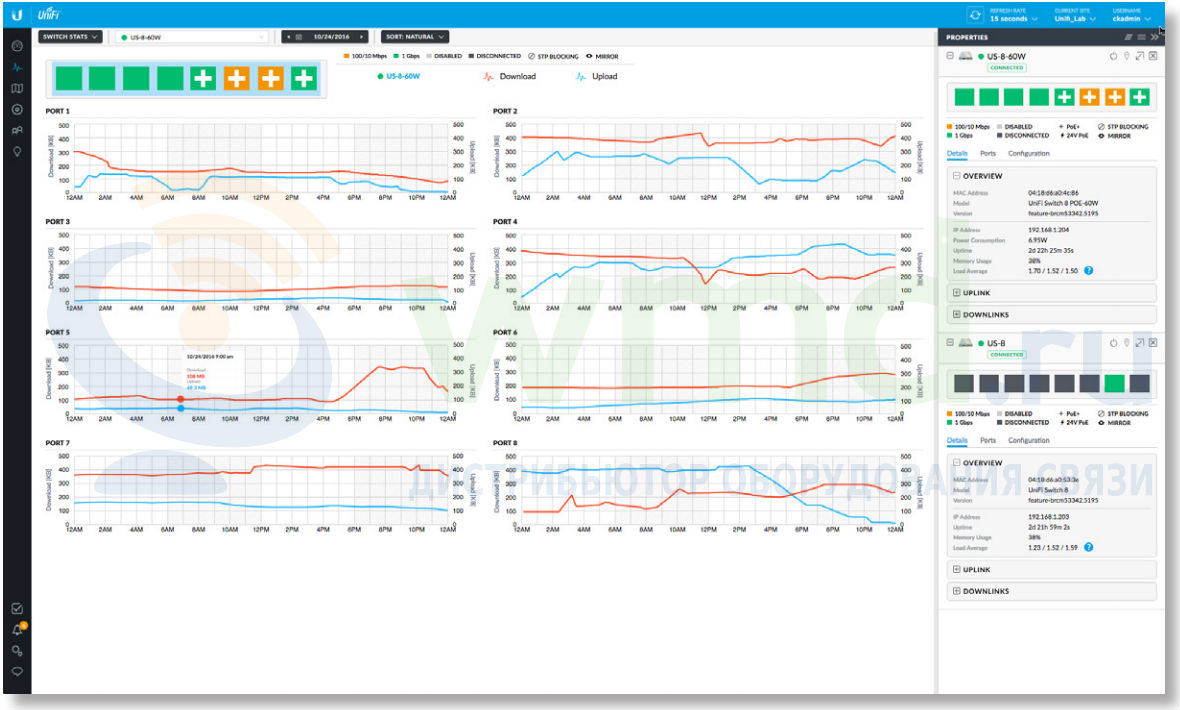Screen dimensions: 1180x710
Task: Click the red download data point on Port 5 chart
Action: click(181, 399)
